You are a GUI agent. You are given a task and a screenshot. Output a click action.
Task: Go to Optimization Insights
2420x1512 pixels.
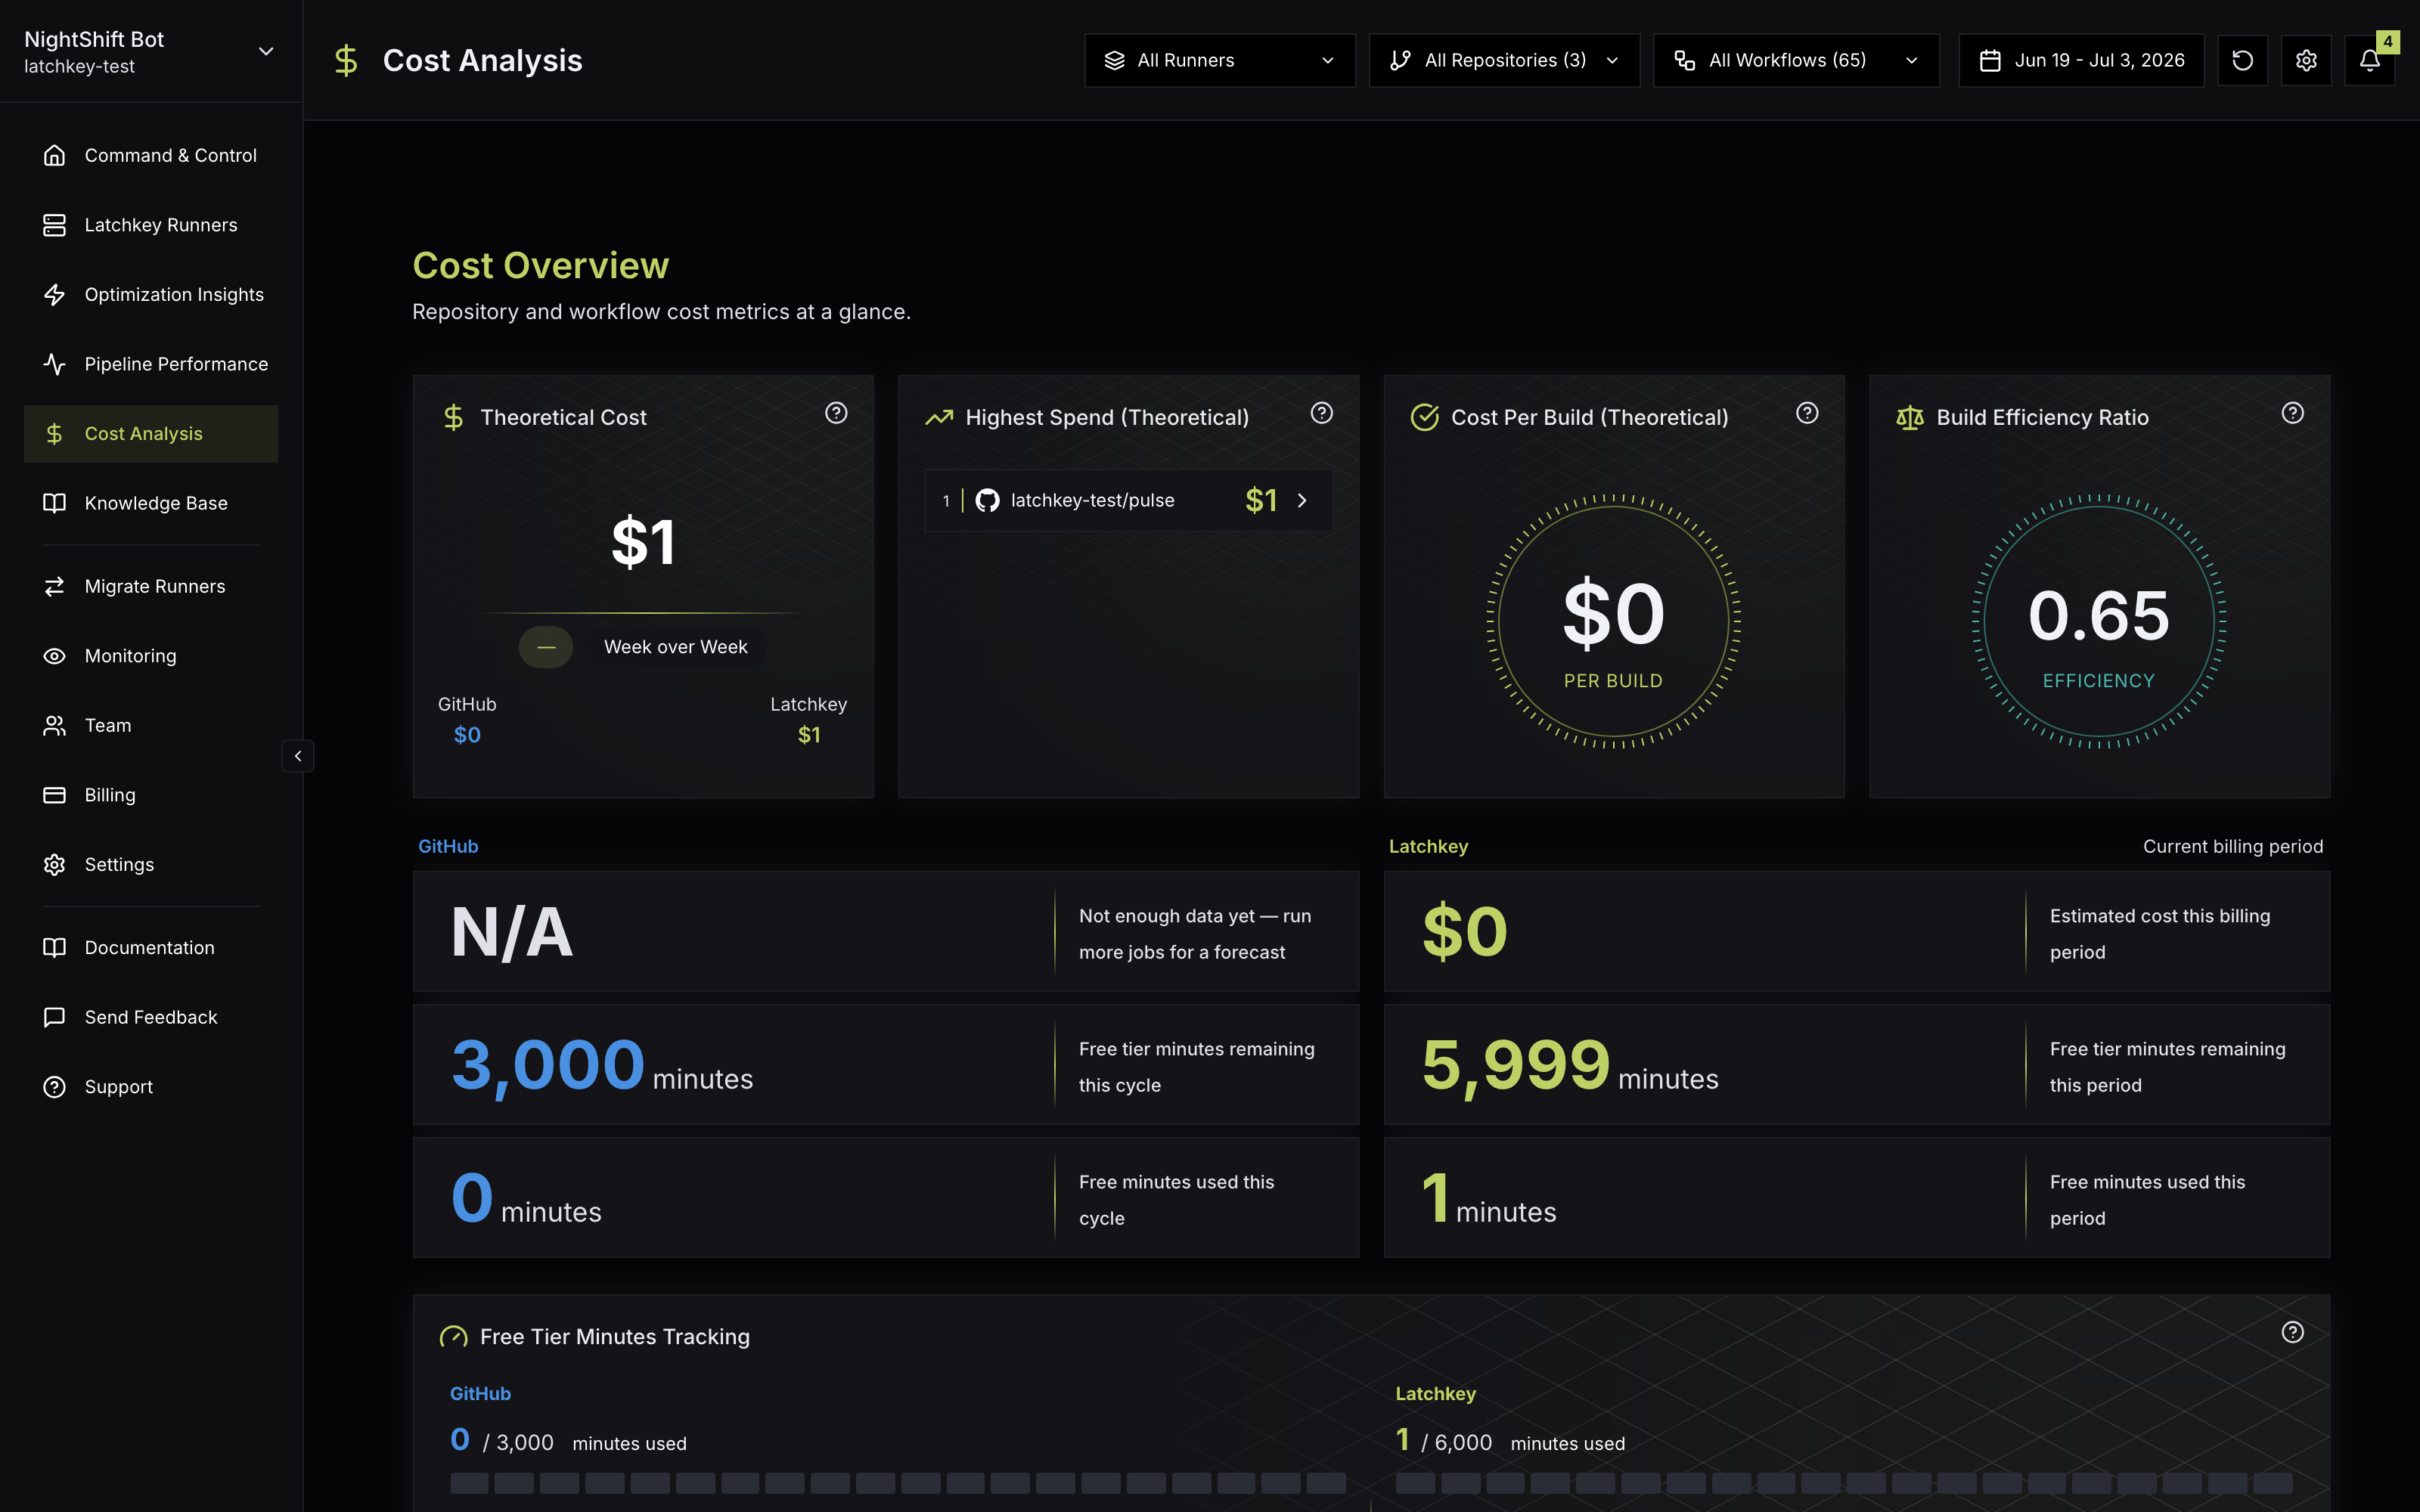pos(151,294)
